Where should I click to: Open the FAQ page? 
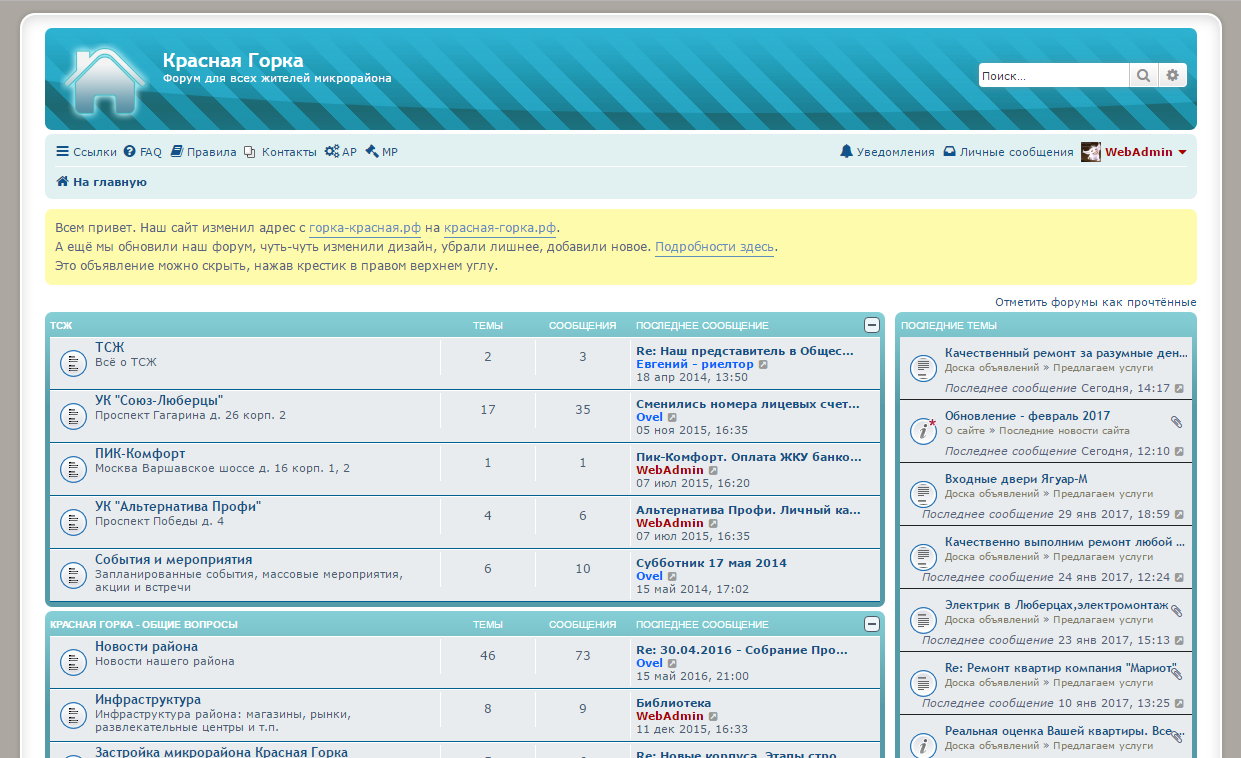pyautogui.click(x=142, y=152)
